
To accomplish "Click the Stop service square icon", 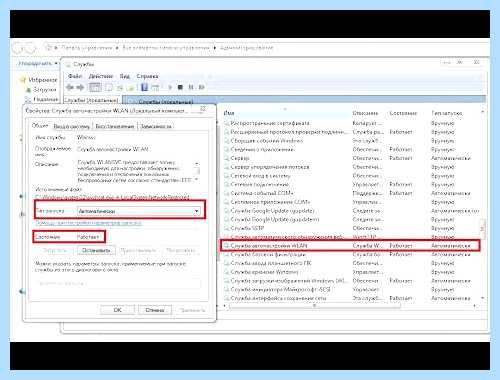I will (x=180, y=87).
